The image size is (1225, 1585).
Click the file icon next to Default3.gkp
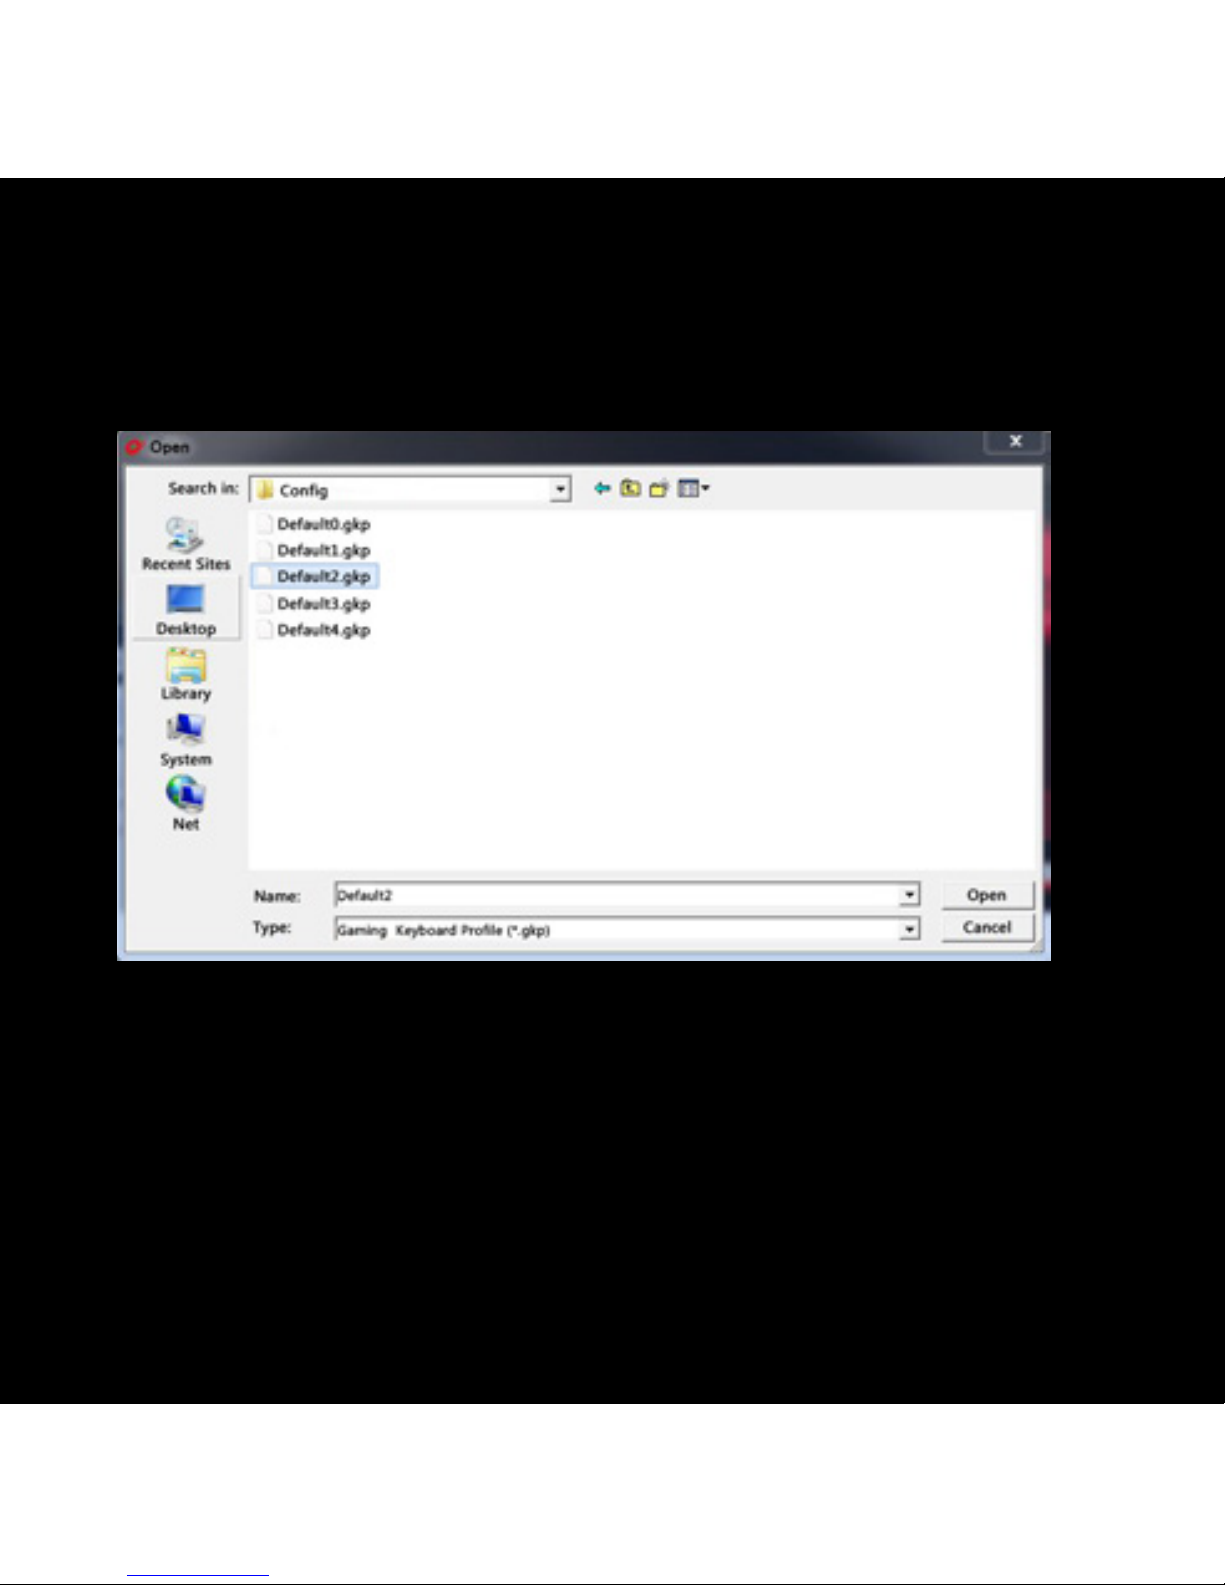pyautogui.click(x=264, y=603)
